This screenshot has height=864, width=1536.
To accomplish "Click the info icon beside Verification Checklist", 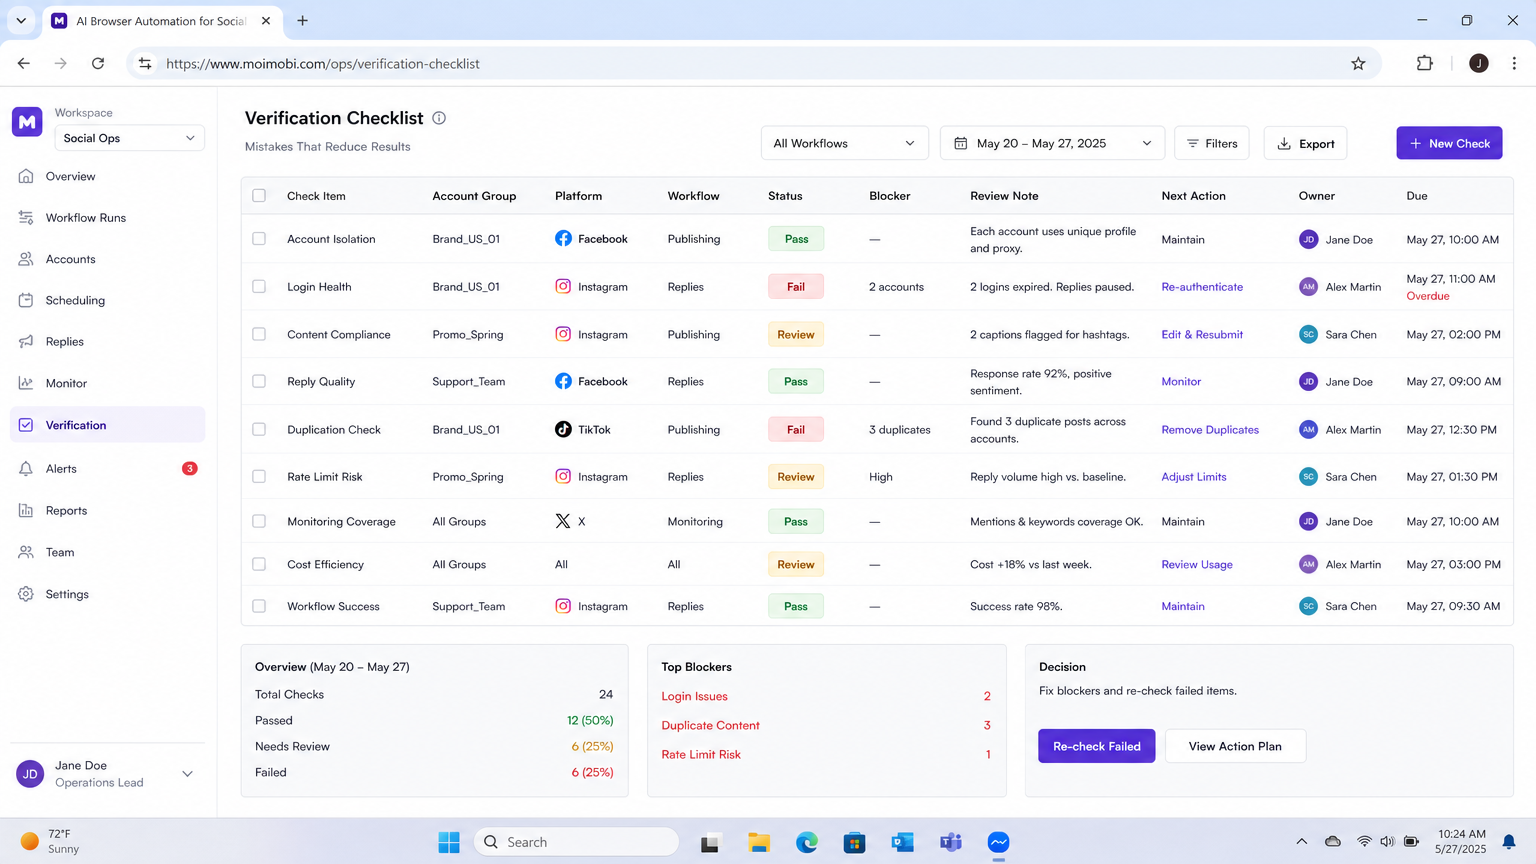I will [x=439, y=118].
